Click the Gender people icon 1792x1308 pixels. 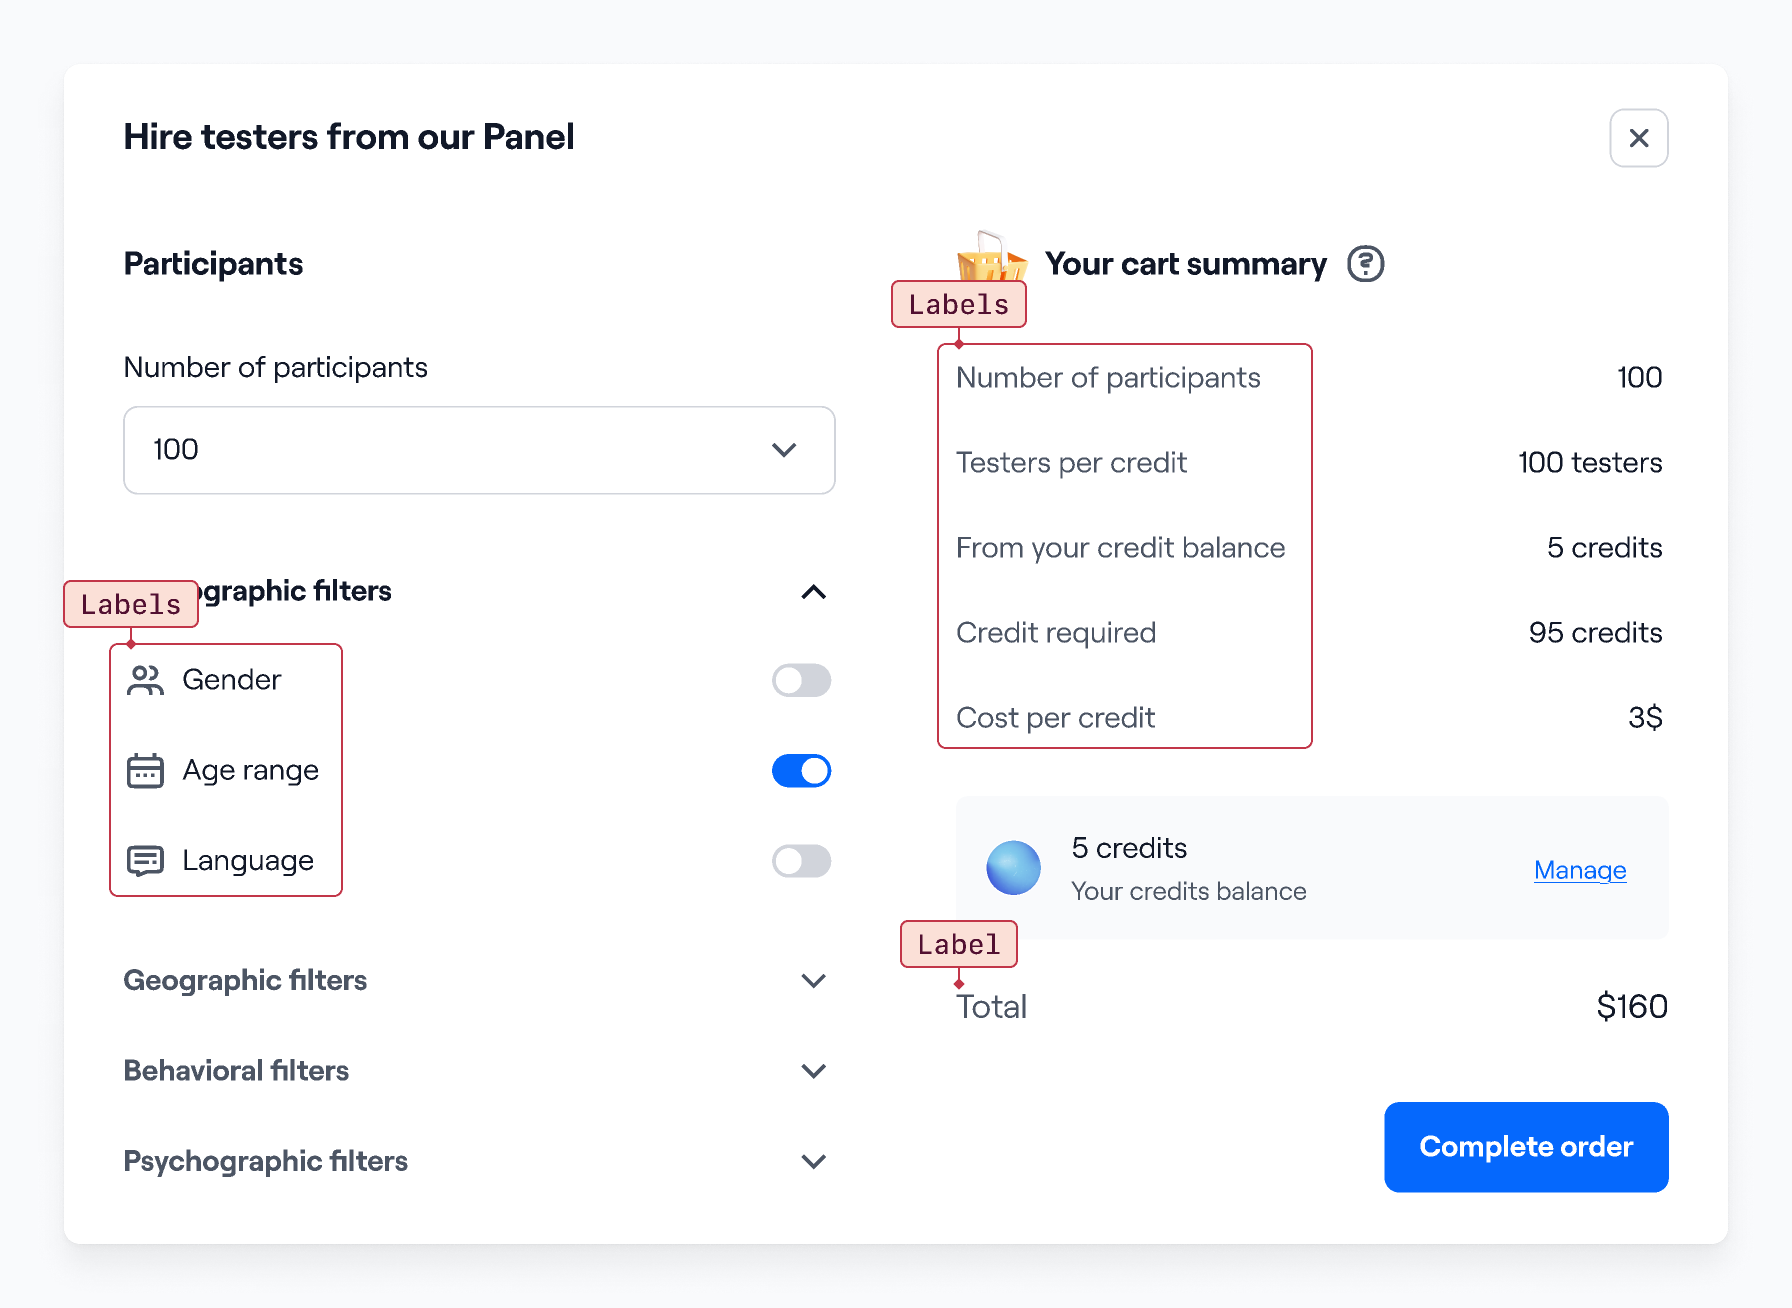(145, 680)
